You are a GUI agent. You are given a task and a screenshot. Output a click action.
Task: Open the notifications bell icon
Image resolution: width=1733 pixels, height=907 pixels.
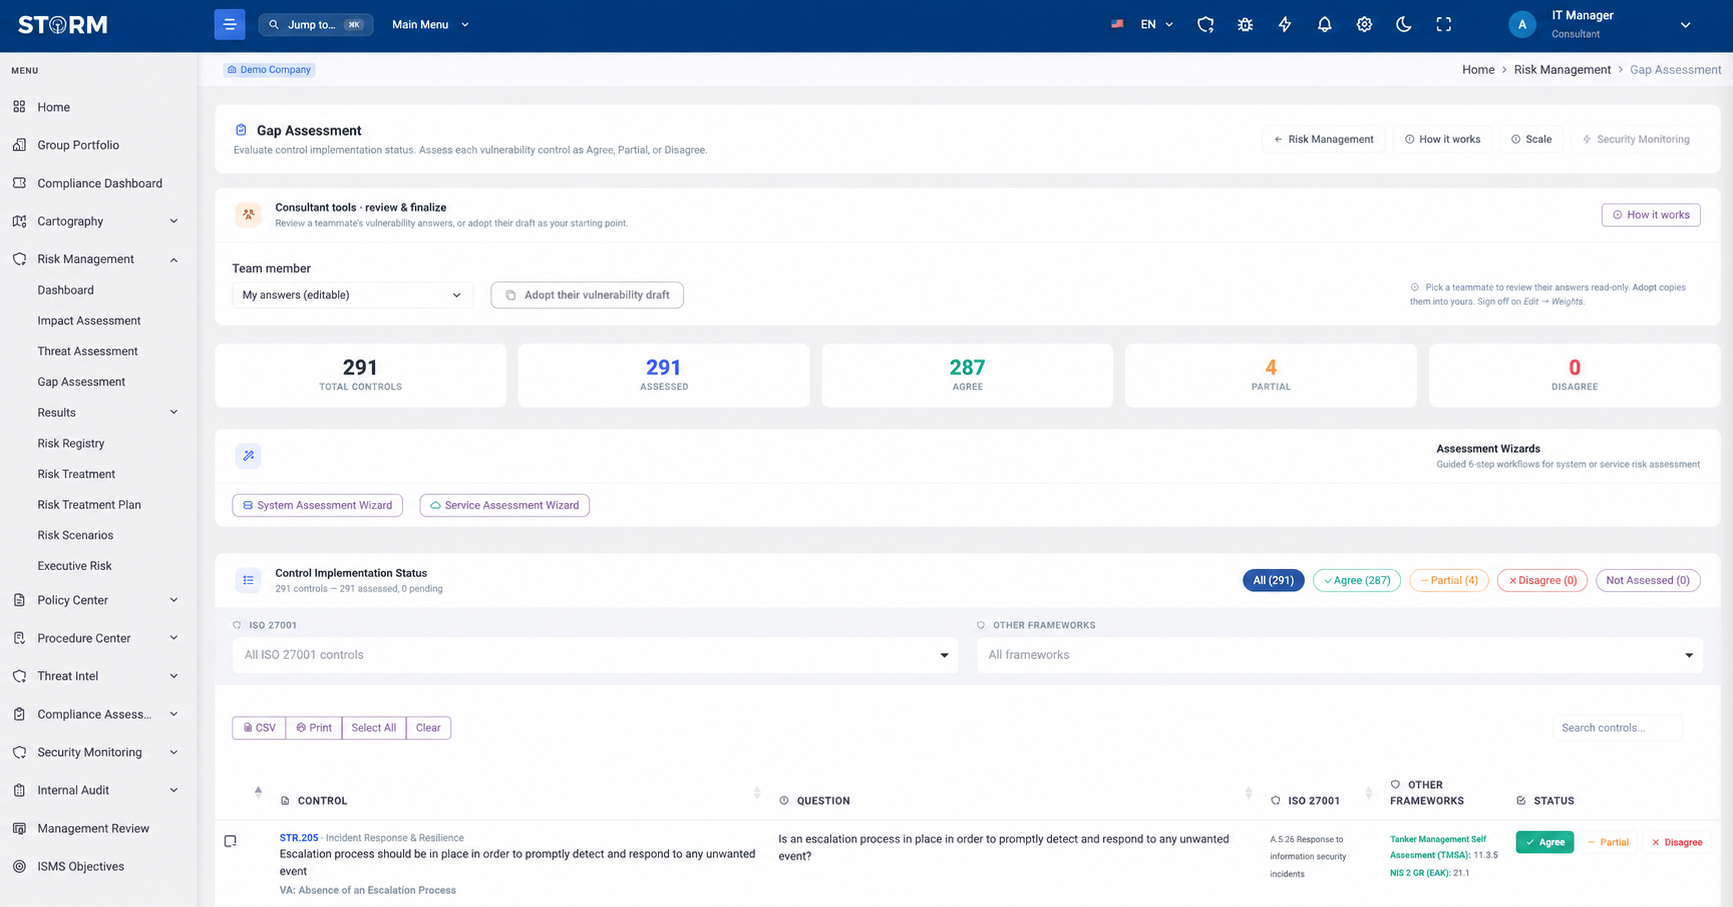point(1324,24)
